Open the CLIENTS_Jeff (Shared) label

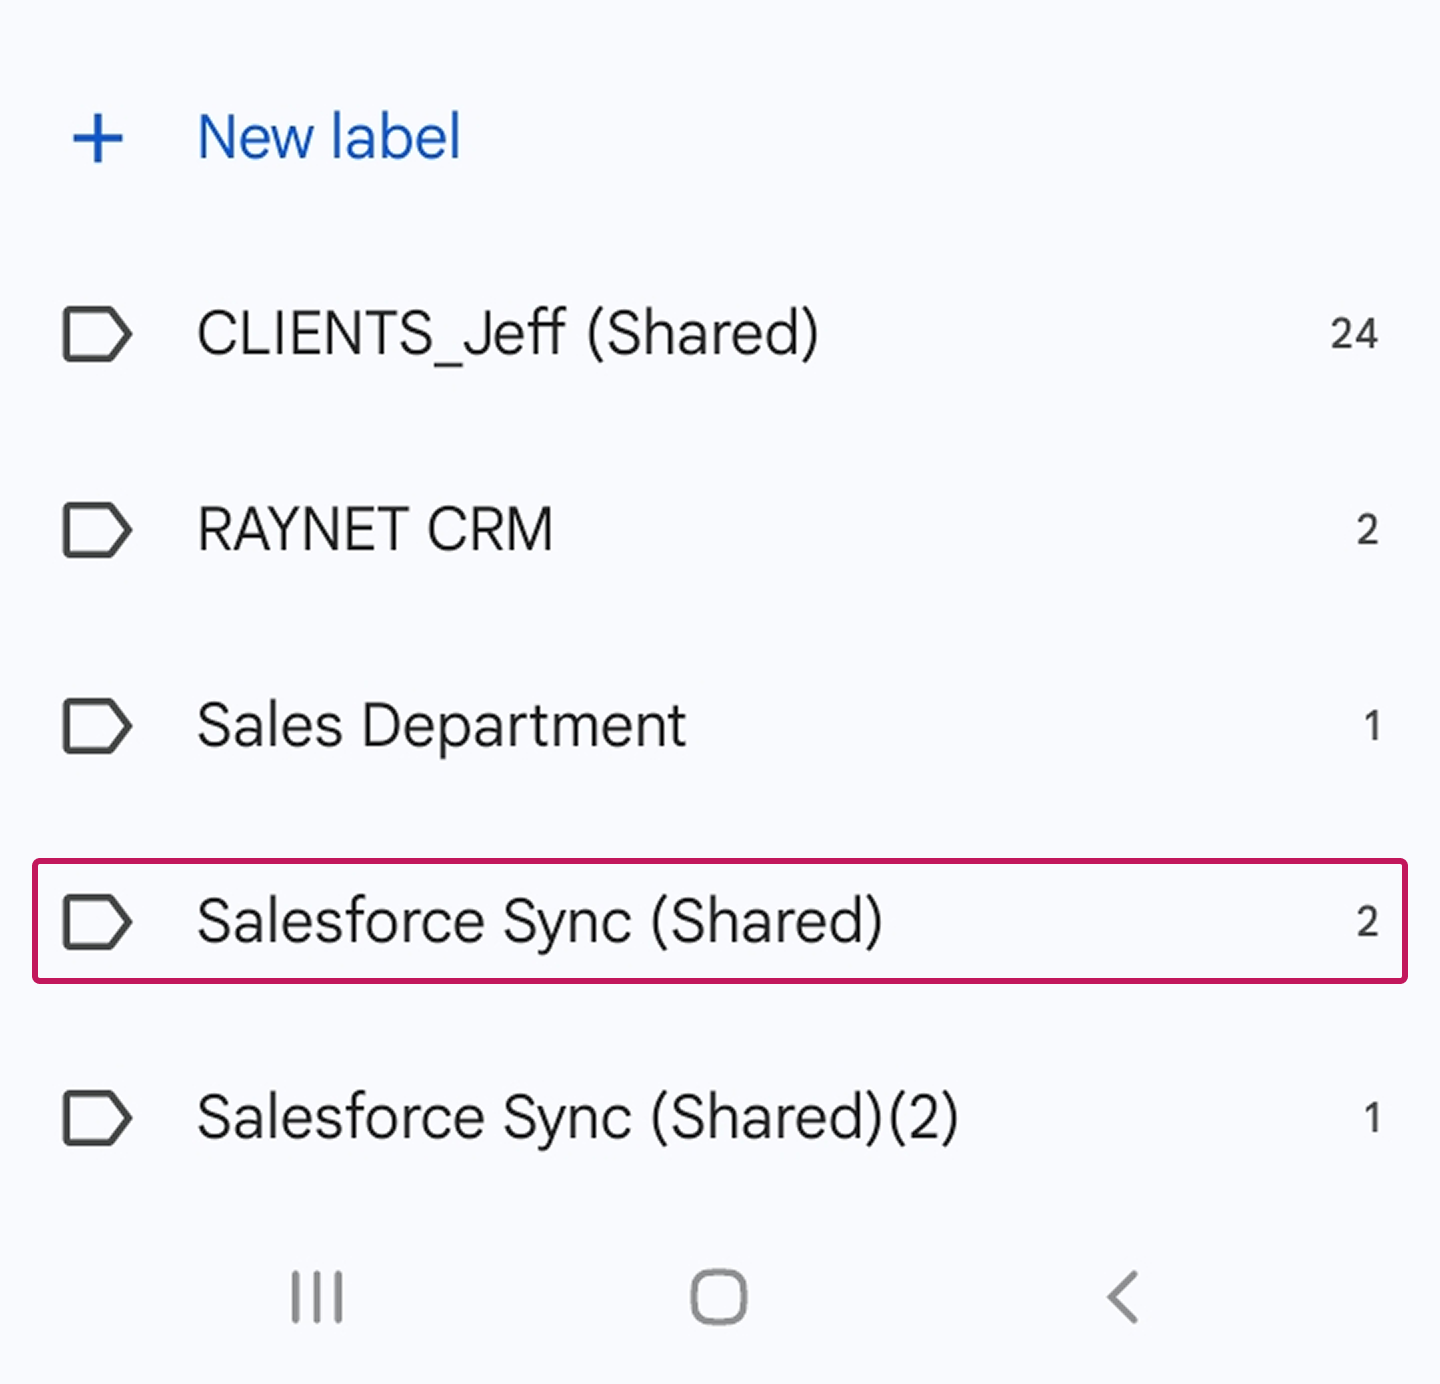click(x=507, y=334)
